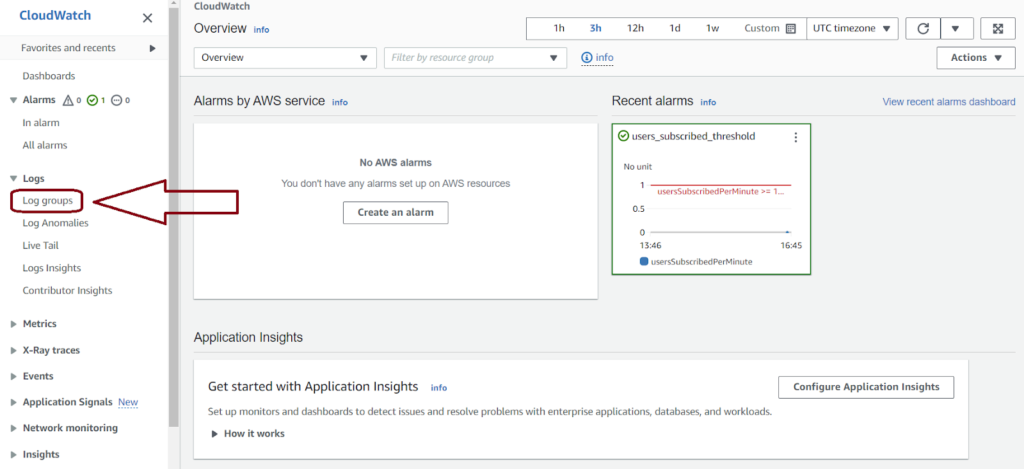Click the sidebar vertical scrollbar
Viewport: 1024px width, 469px height.
click(173, 216)
